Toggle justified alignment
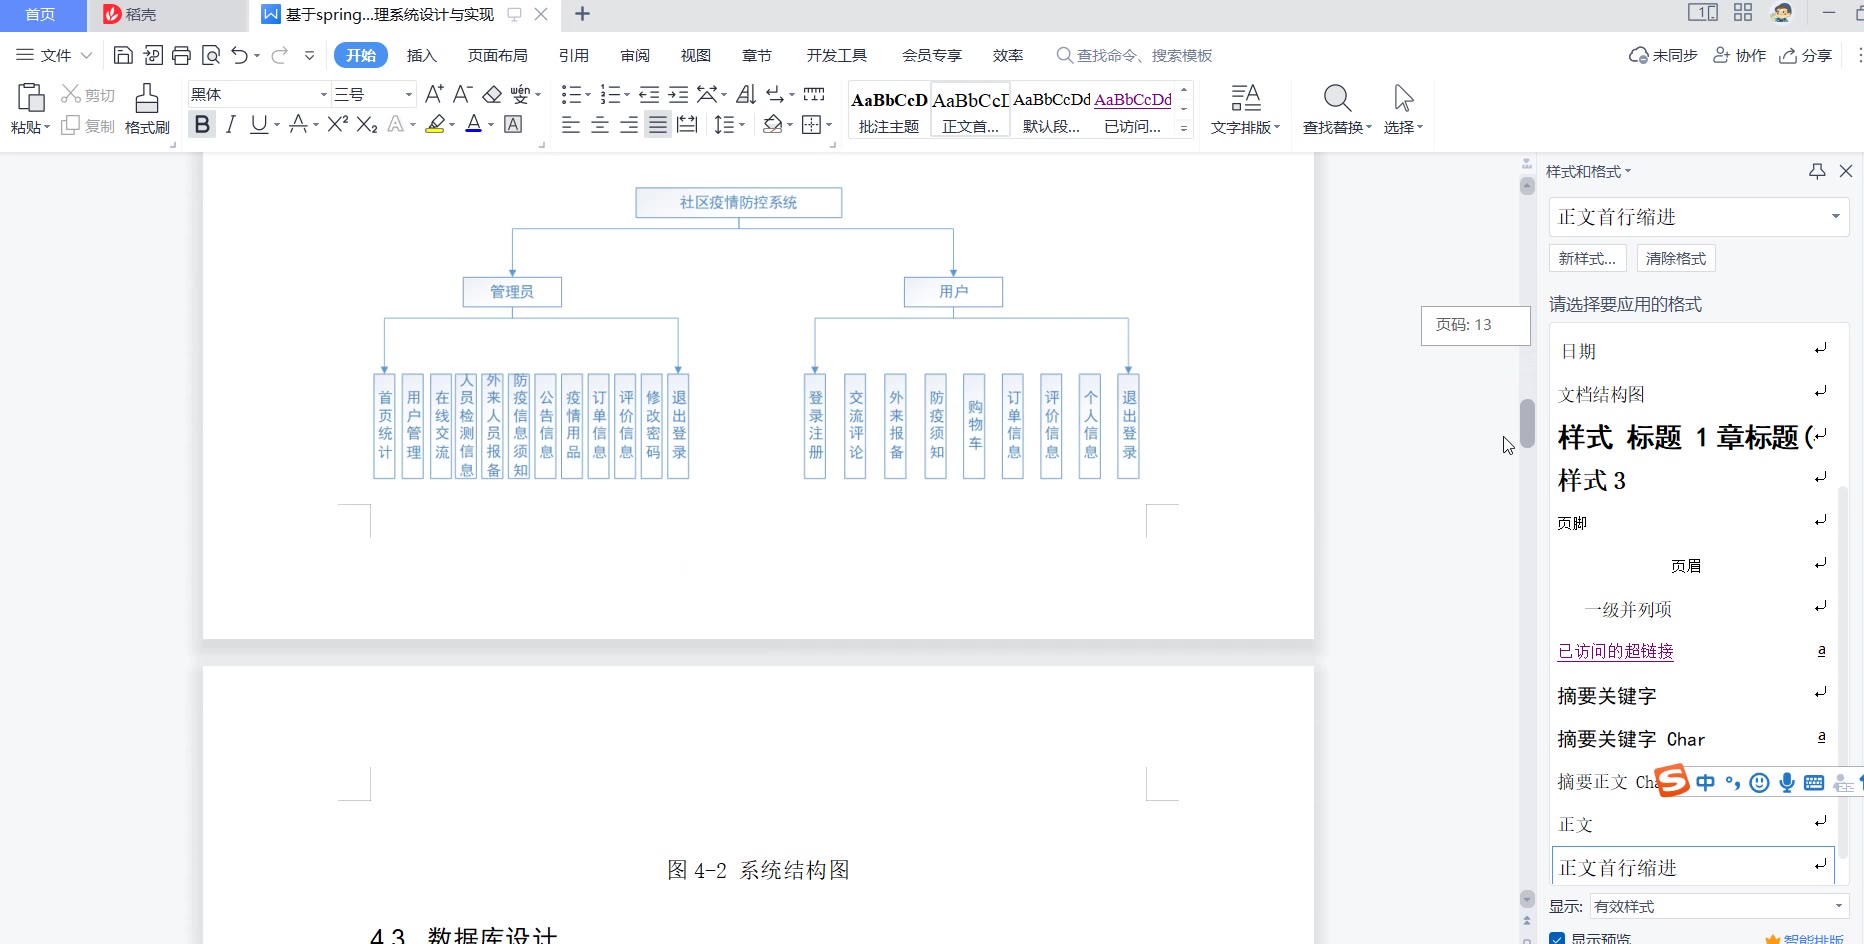Image resolution: width=1864 pixels, height=944 pixels. click(657, 124)
